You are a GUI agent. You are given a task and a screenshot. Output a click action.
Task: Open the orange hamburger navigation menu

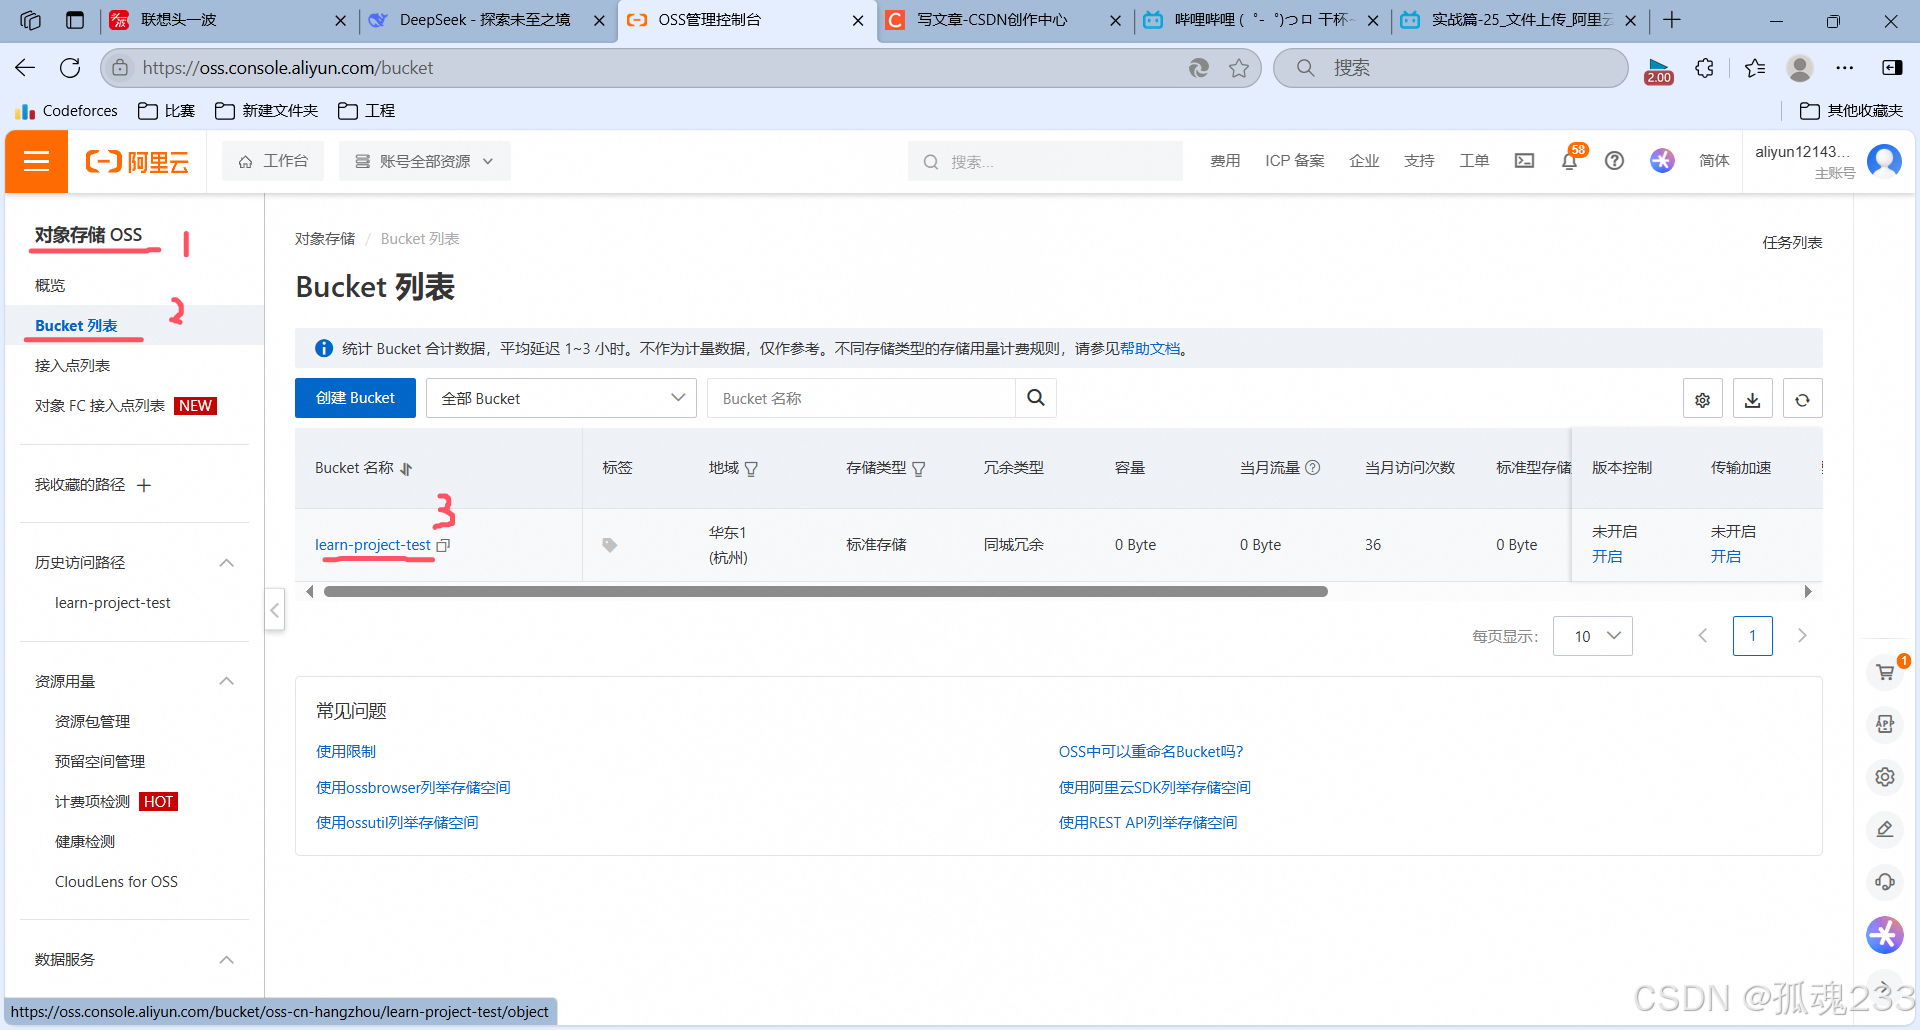tap(36, 161)
